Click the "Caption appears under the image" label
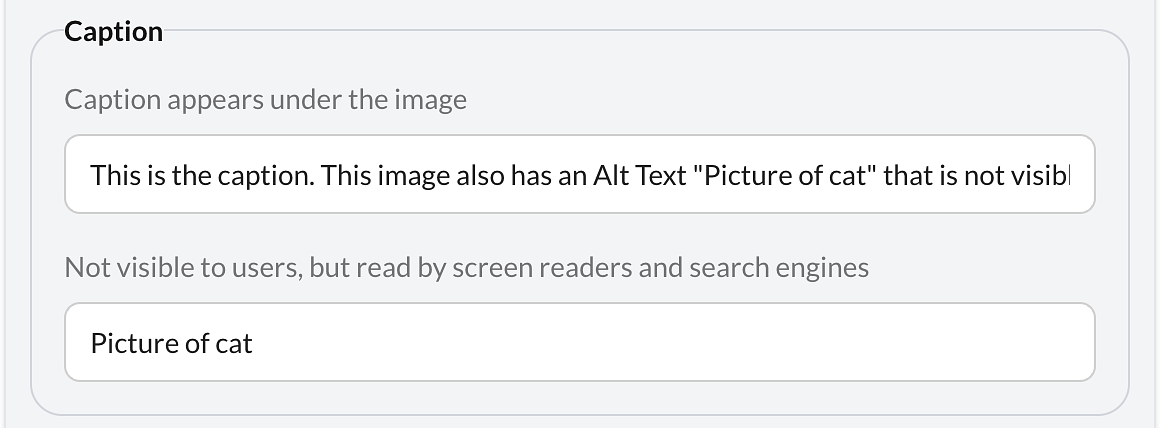Image resolution: width=1160 pixels, height=428 pixels. point(265,100)
